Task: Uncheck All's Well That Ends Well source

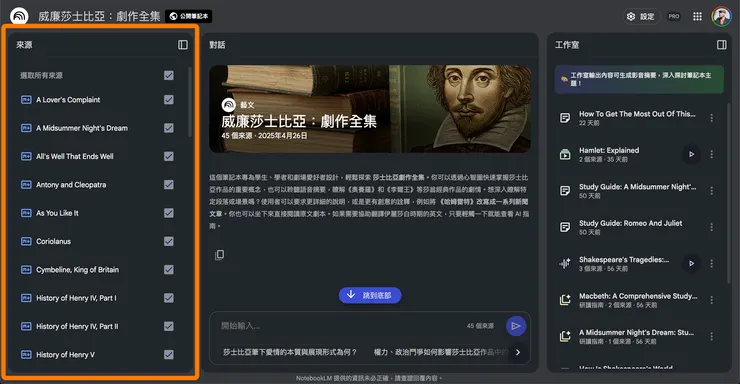Action: (168, 156)
